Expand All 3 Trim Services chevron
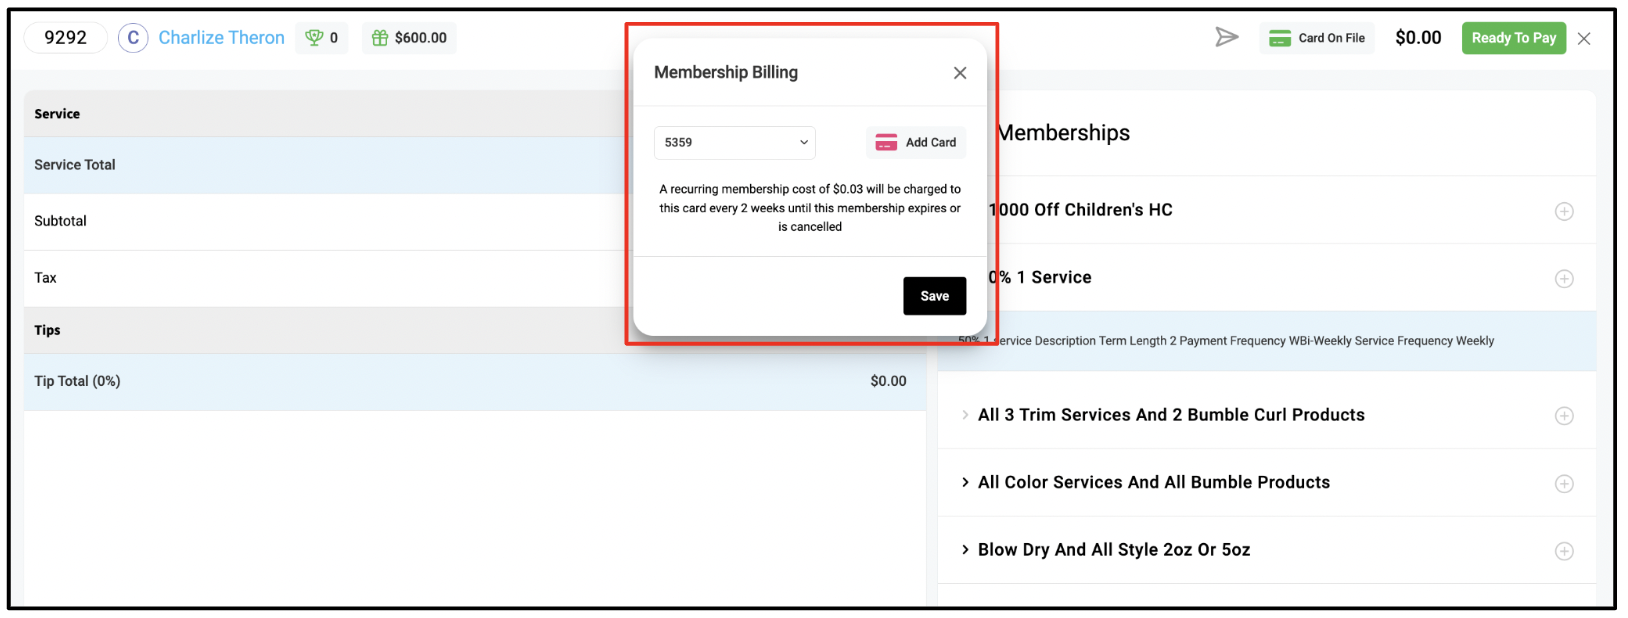 click(965, 415)
